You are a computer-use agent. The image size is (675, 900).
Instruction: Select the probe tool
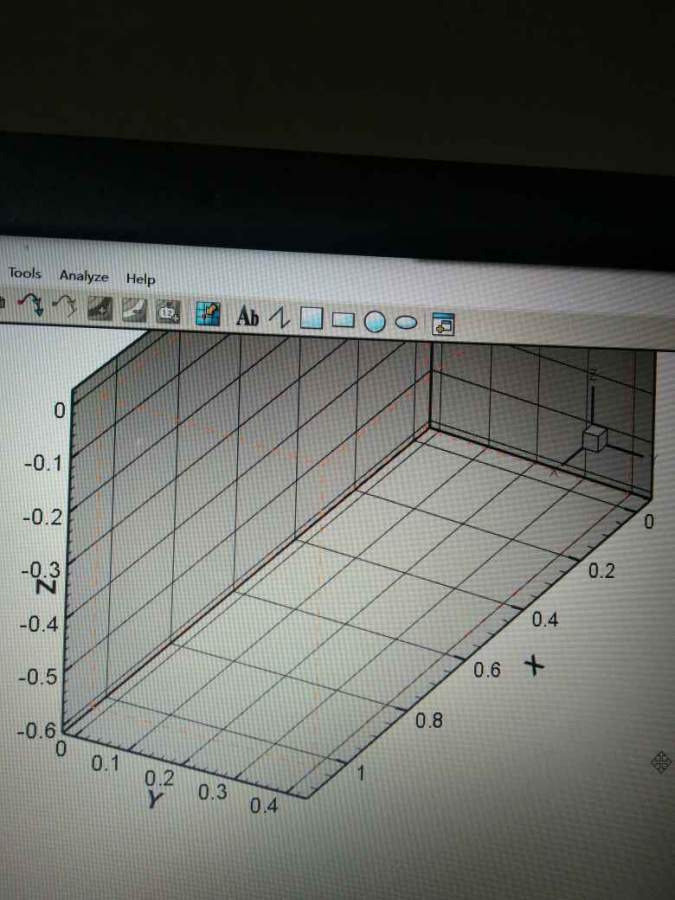pos(207,313)
